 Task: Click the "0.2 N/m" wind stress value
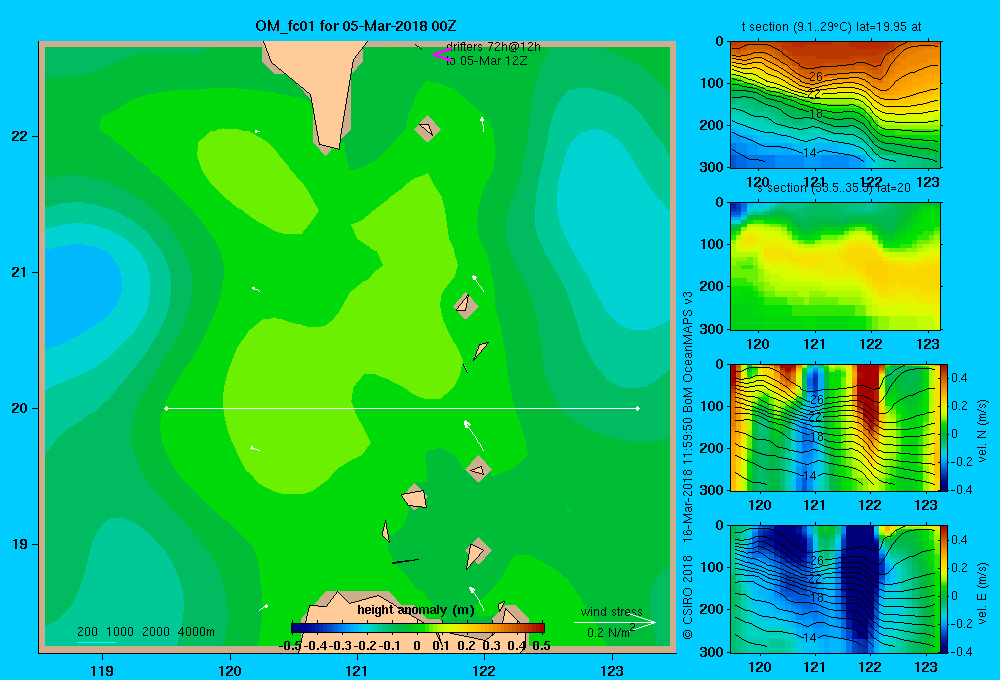(x=608, y=633)
